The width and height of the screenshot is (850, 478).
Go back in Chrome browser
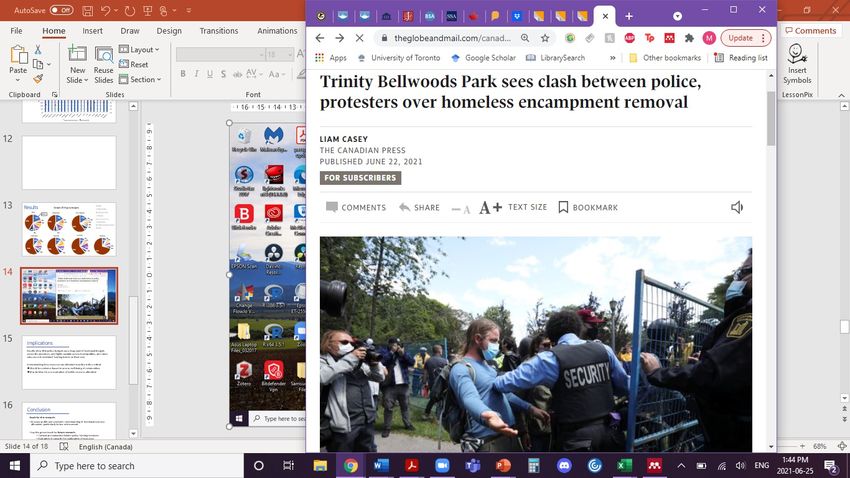pos(320,38)
